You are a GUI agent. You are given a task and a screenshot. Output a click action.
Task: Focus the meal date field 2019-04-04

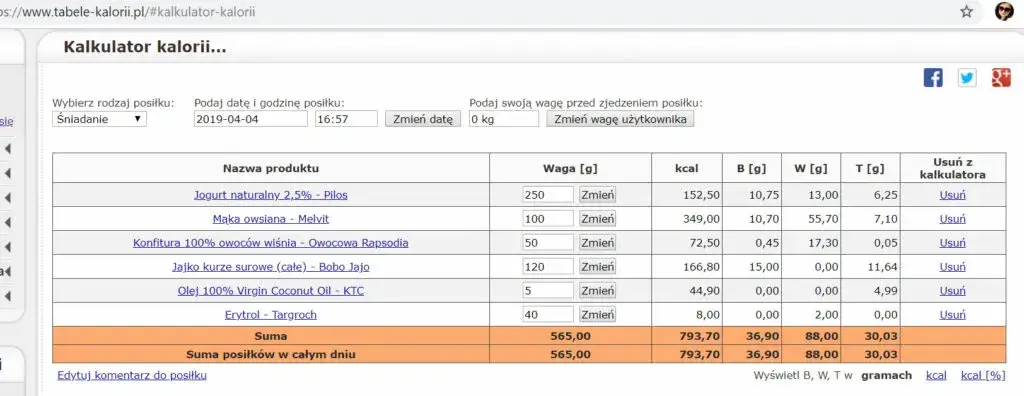(x=251, y=119)
